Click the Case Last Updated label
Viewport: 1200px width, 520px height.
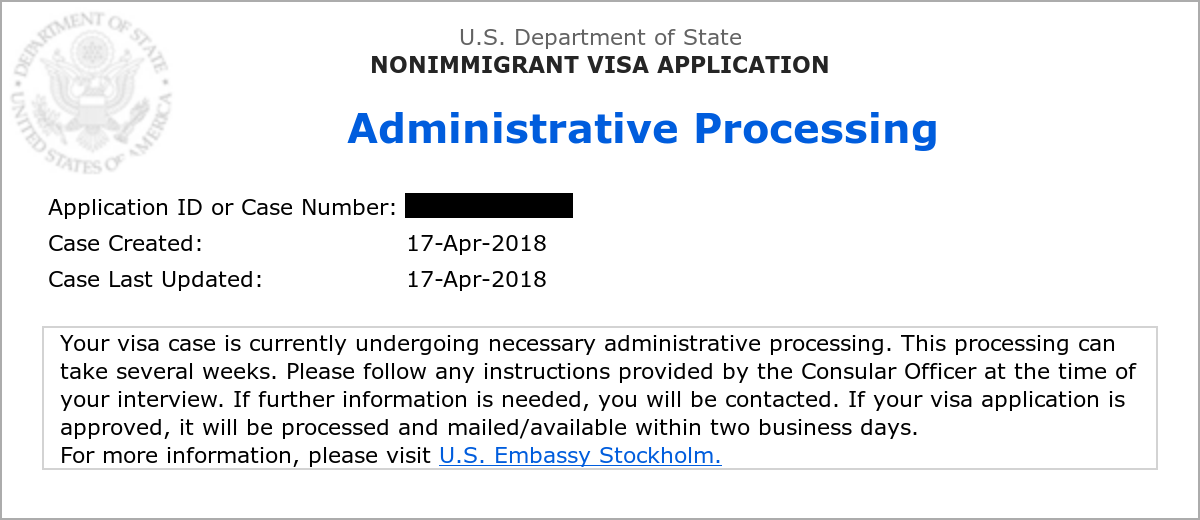pyautogui.click(x=155, y=279)
